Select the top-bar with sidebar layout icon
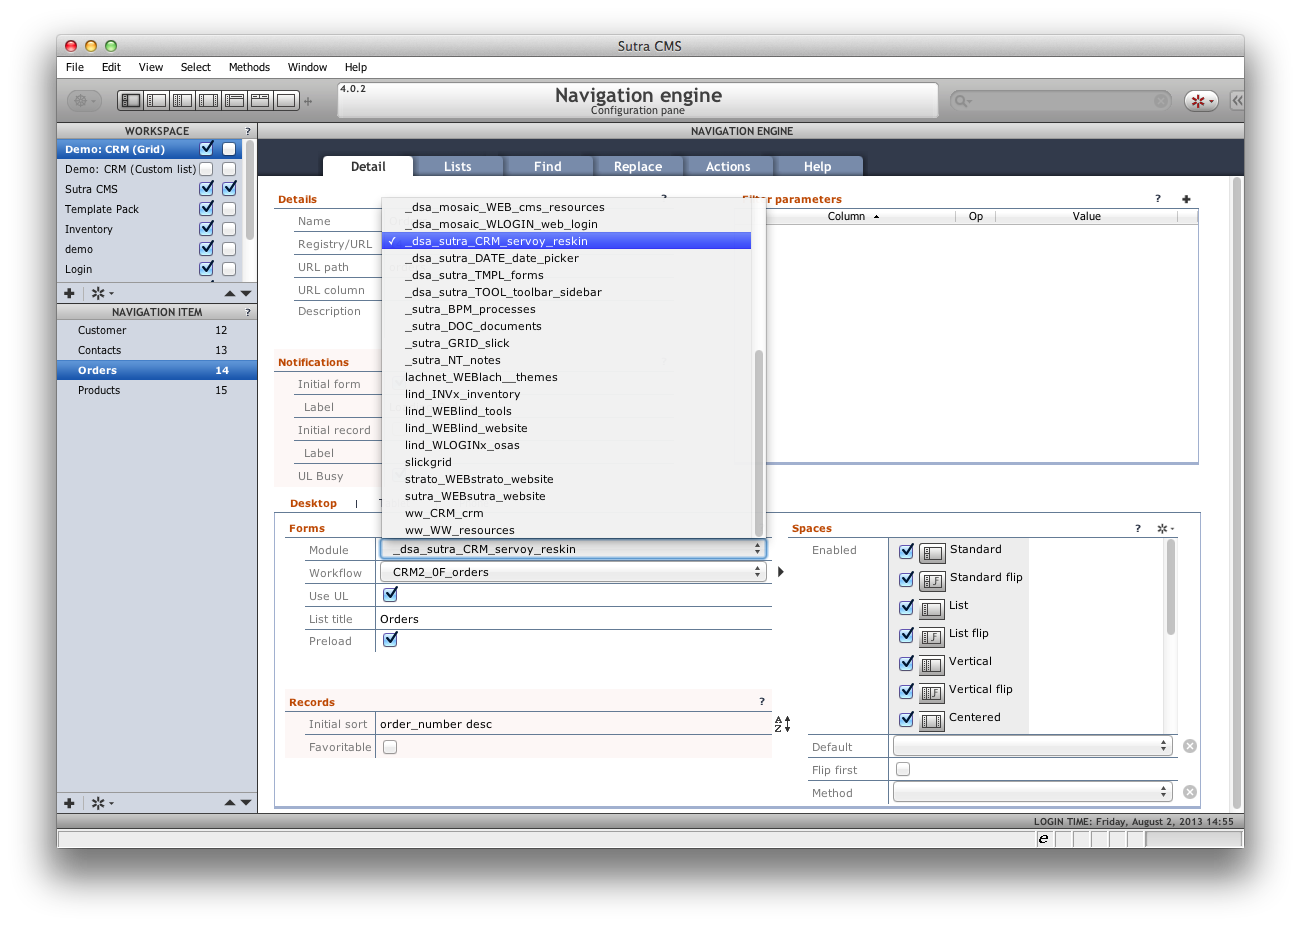The height and width of the screenshot is (927, 1301). (234, 100)
